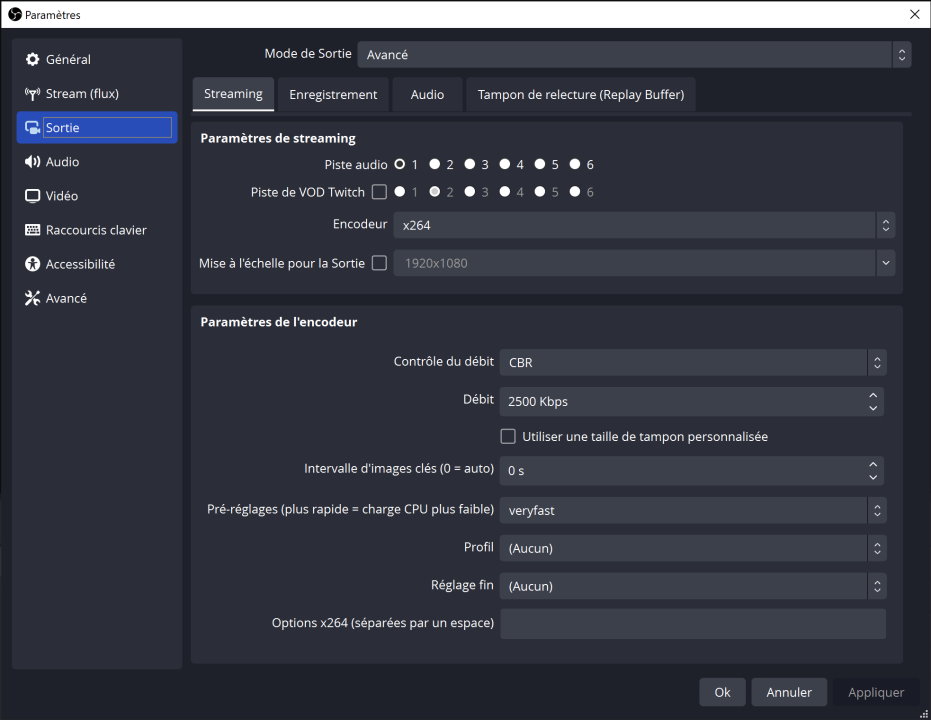Click the Accessibilité icon in sidebar
Image resolution: width=931 pixels, height=720 pixels.
point(32,264)
